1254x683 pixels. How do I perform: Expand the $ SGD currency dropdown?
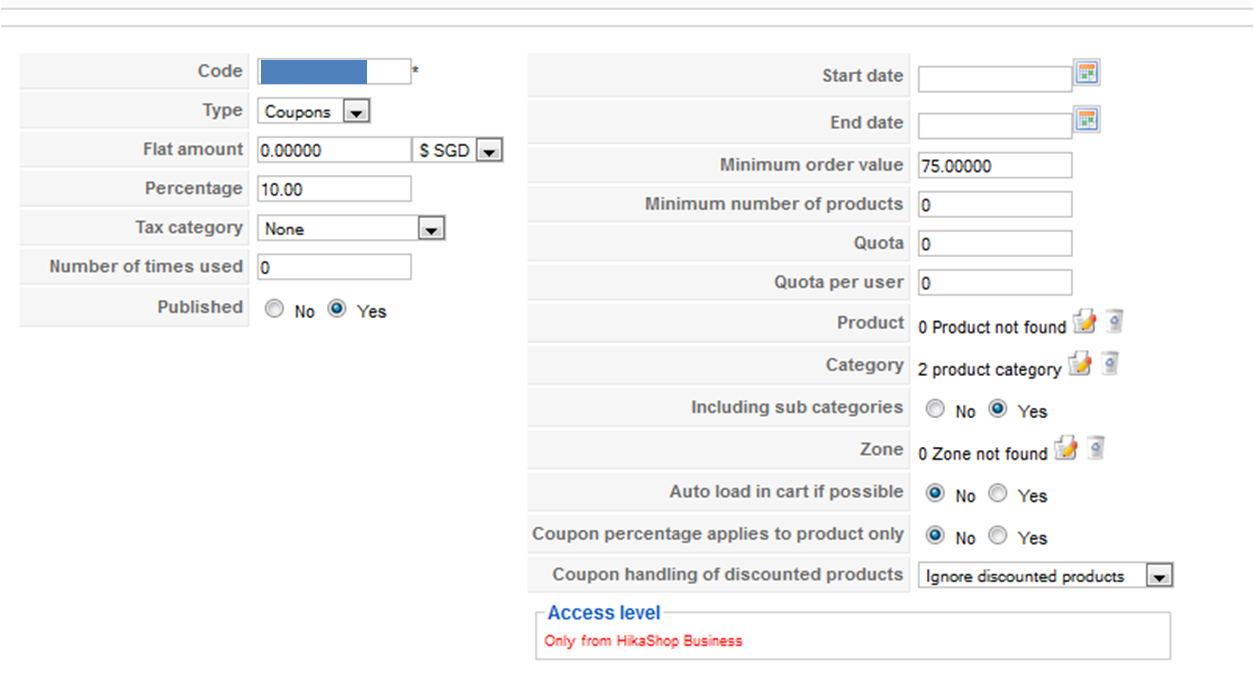458,150
